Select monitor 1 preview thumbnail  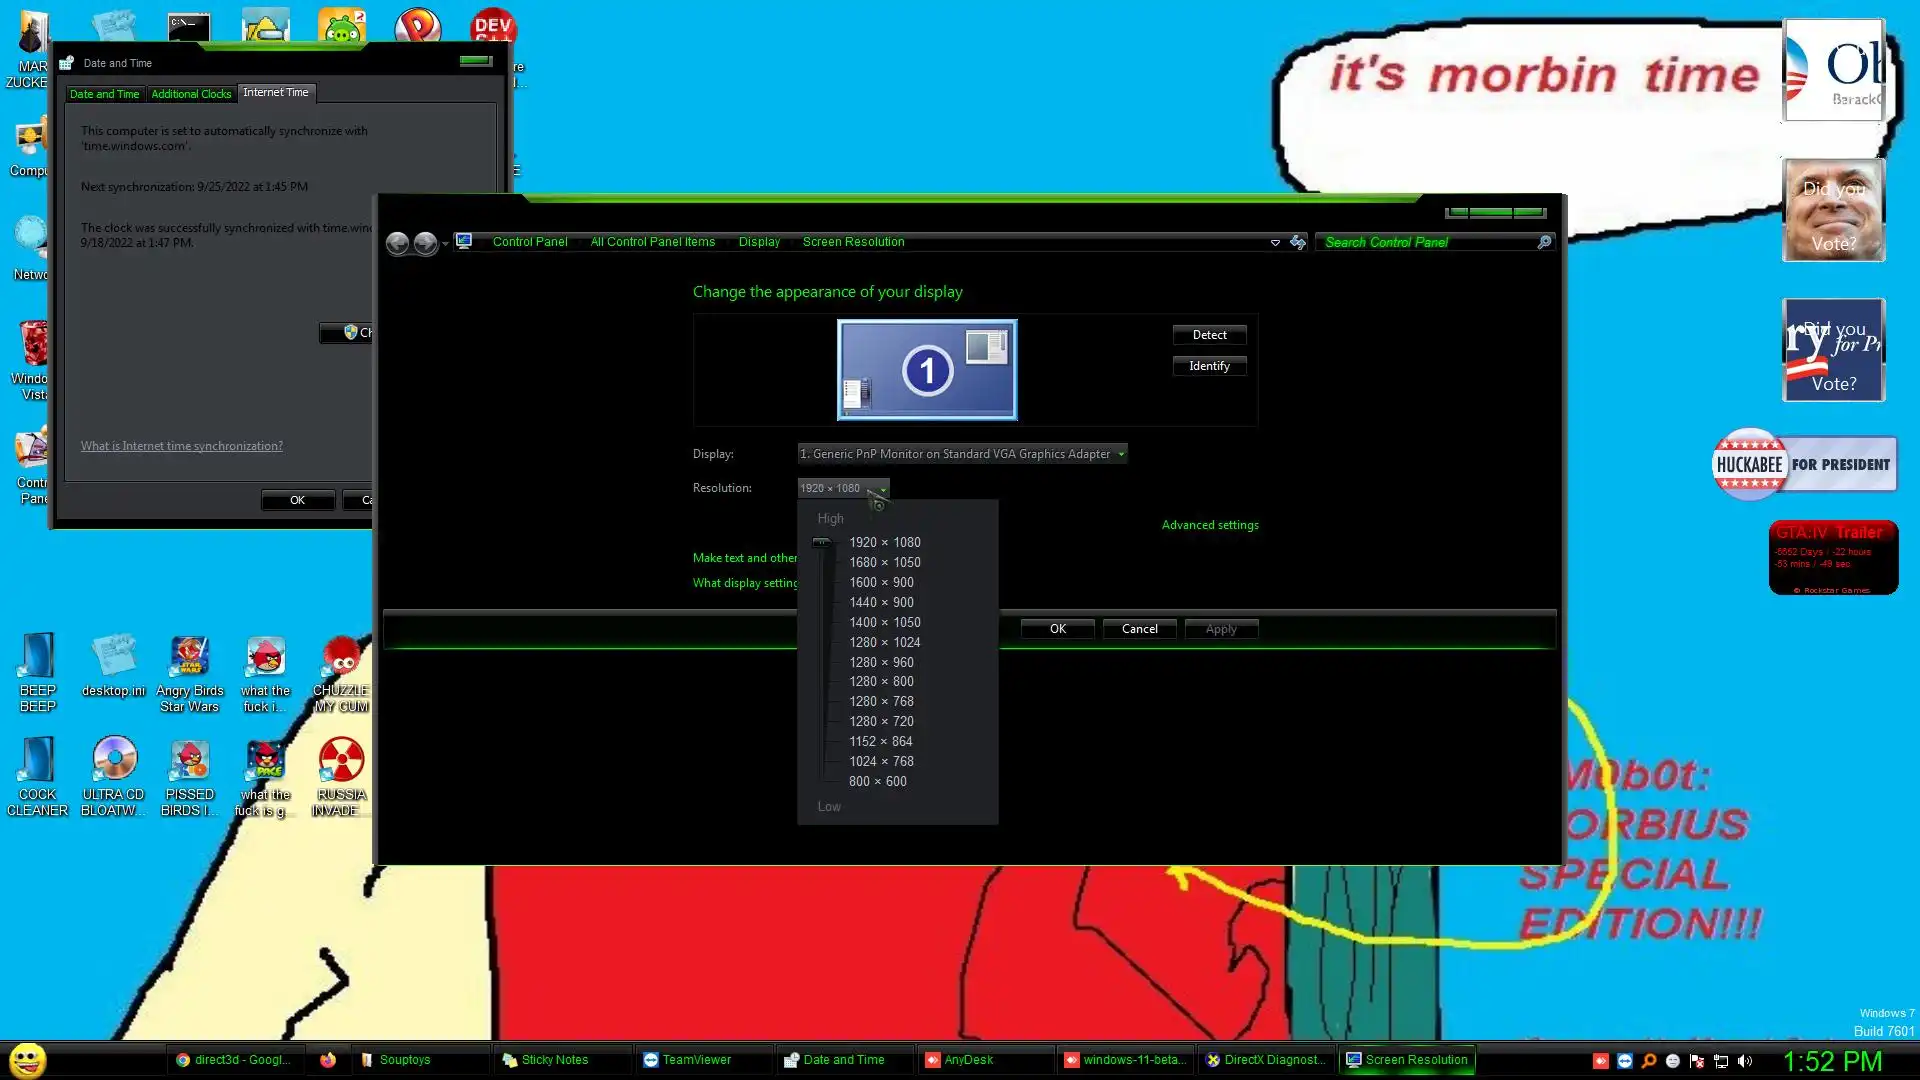click(x=927, y=370)
